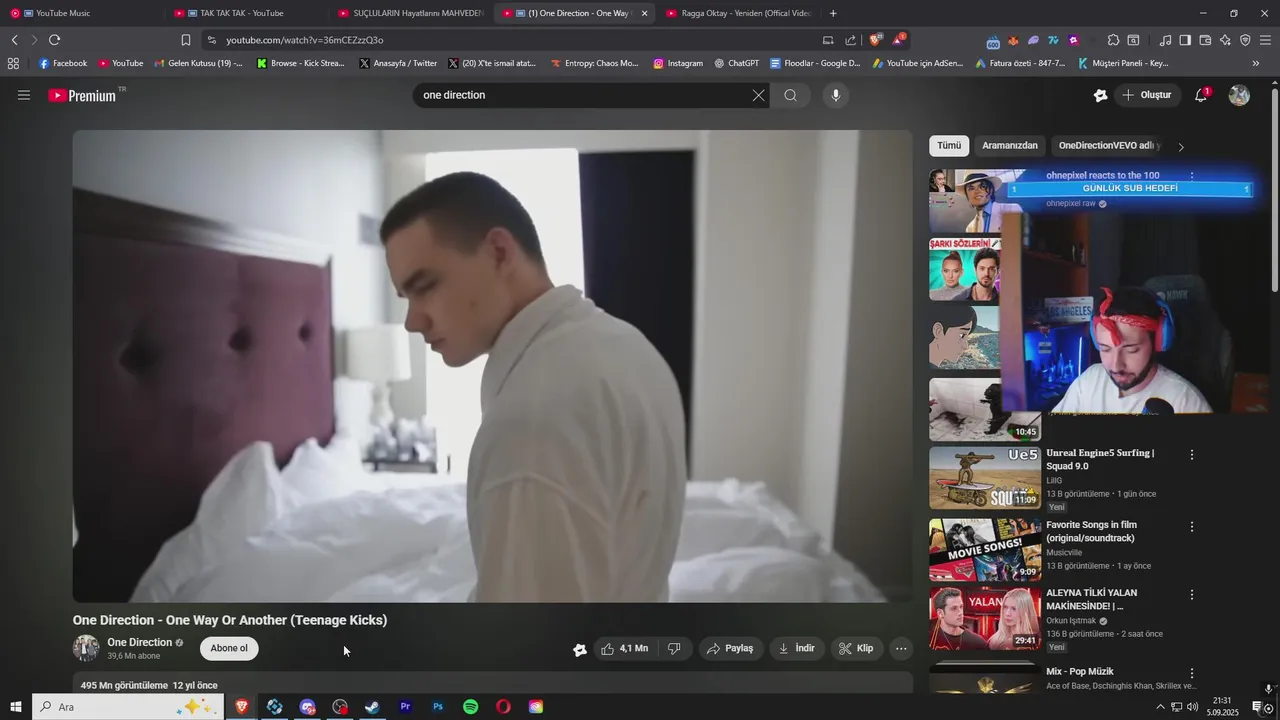Open the Windows Start menu
This screenshot has height=720, width=1280.
click(x=15, y=707)
